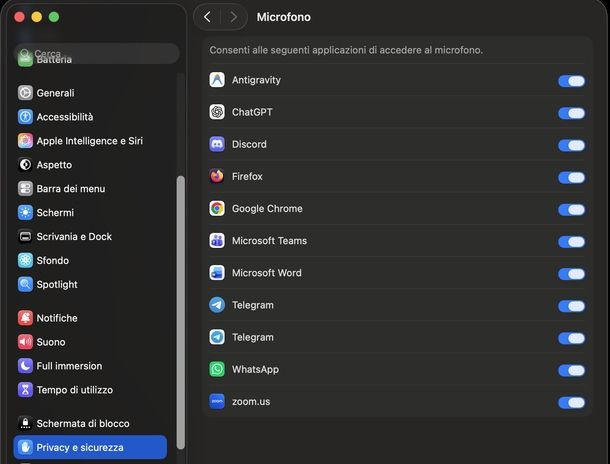Viewport: 610px width, 464px height.
Task: Click the Microsoft Teams app icon
Action: coord(217,241)
